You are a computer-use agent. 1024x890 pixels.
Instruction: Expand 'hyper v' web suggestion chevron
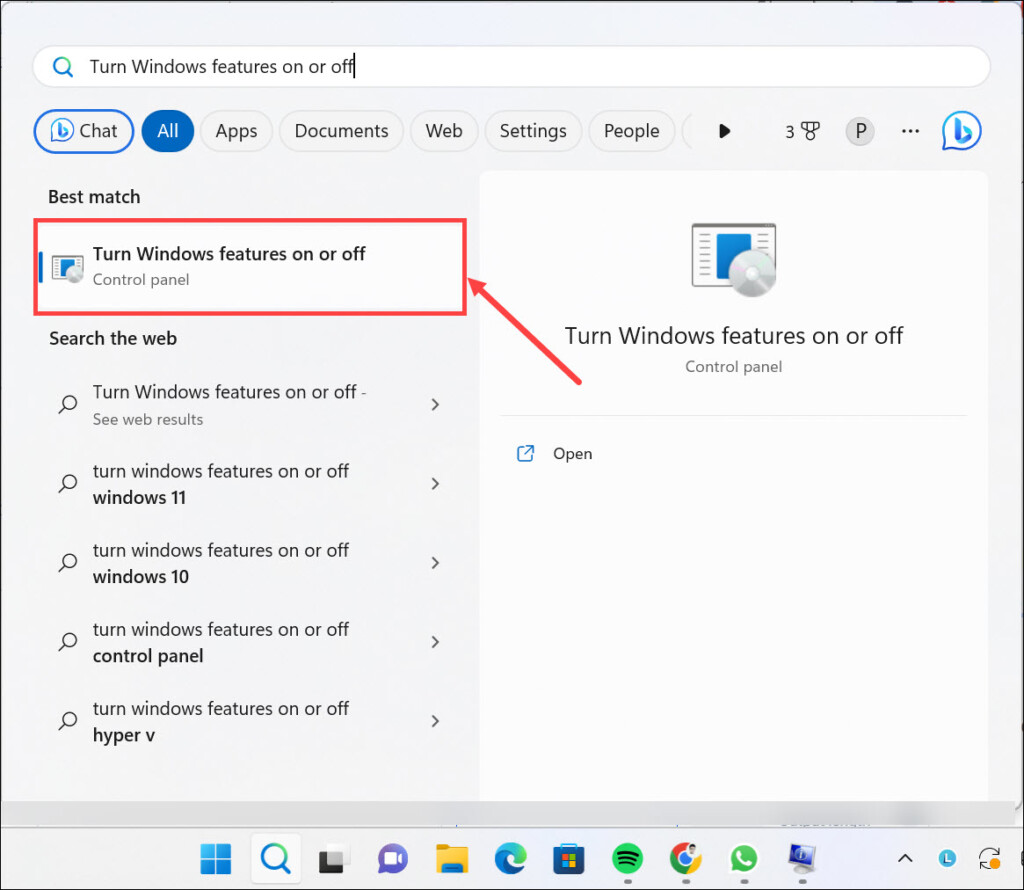(x=435, y=721)
